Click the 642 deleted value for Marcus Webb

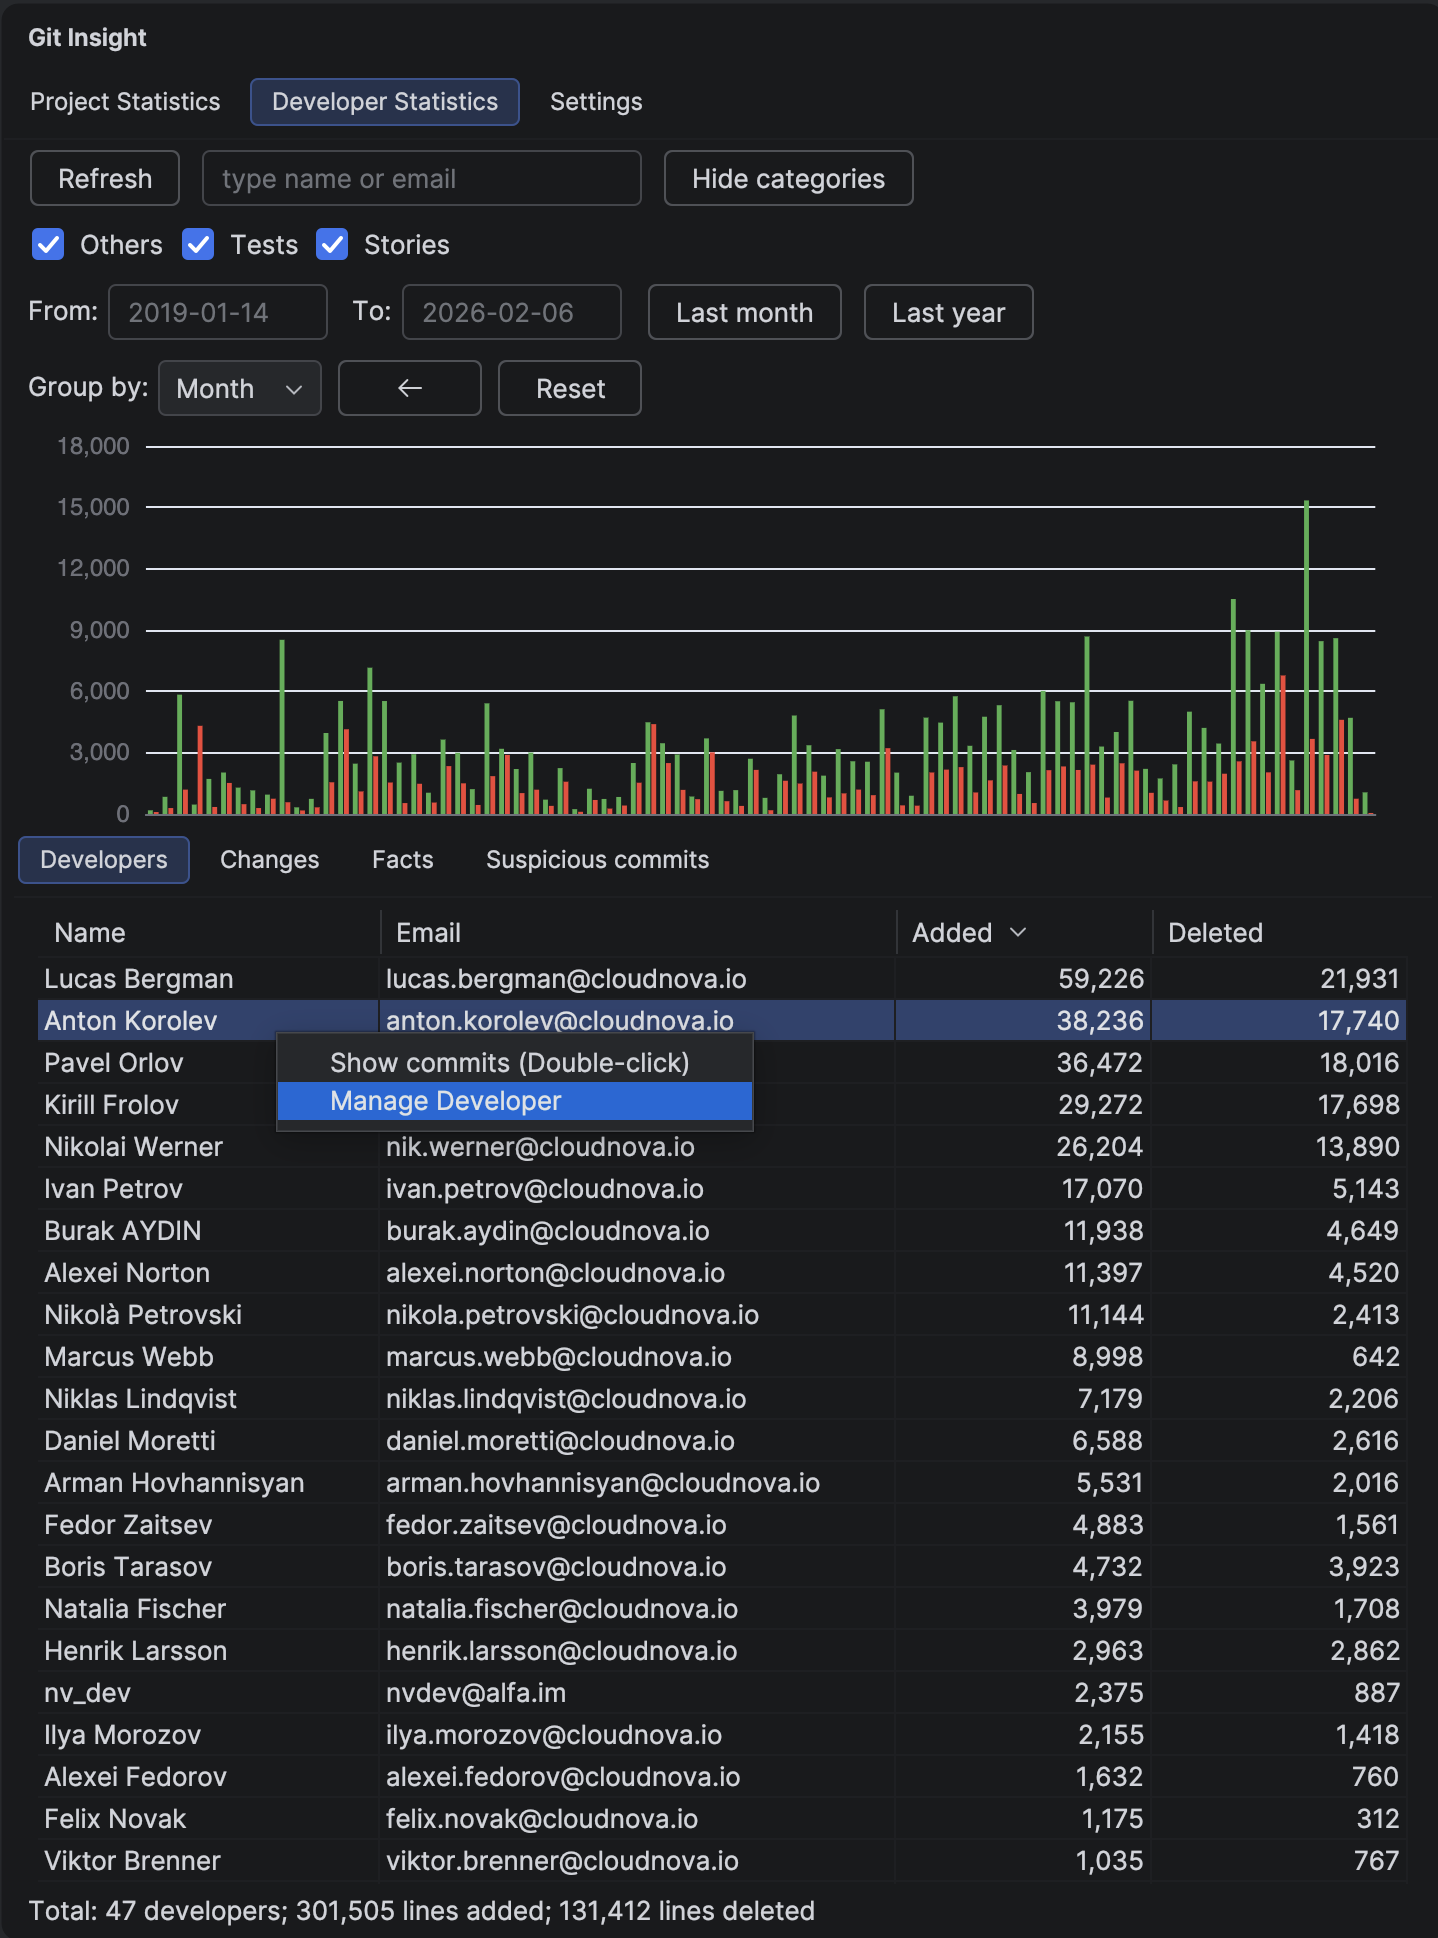(x=1375, y=1356)
